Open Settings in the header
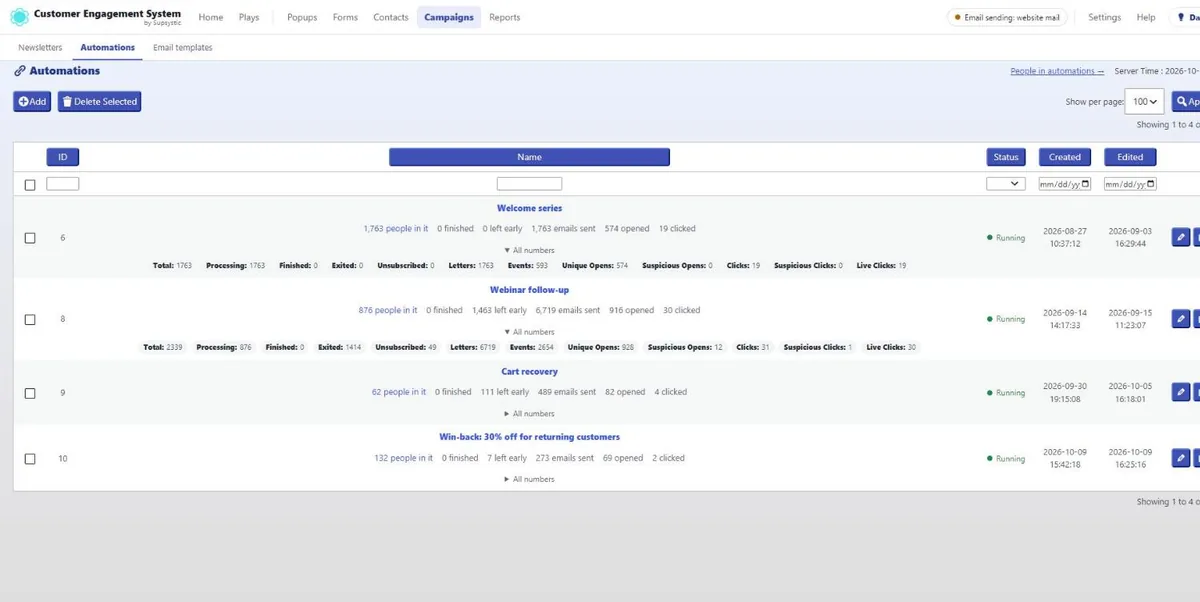The width and height of the screenshot is (1200, 602). (x=1104, y=17)
